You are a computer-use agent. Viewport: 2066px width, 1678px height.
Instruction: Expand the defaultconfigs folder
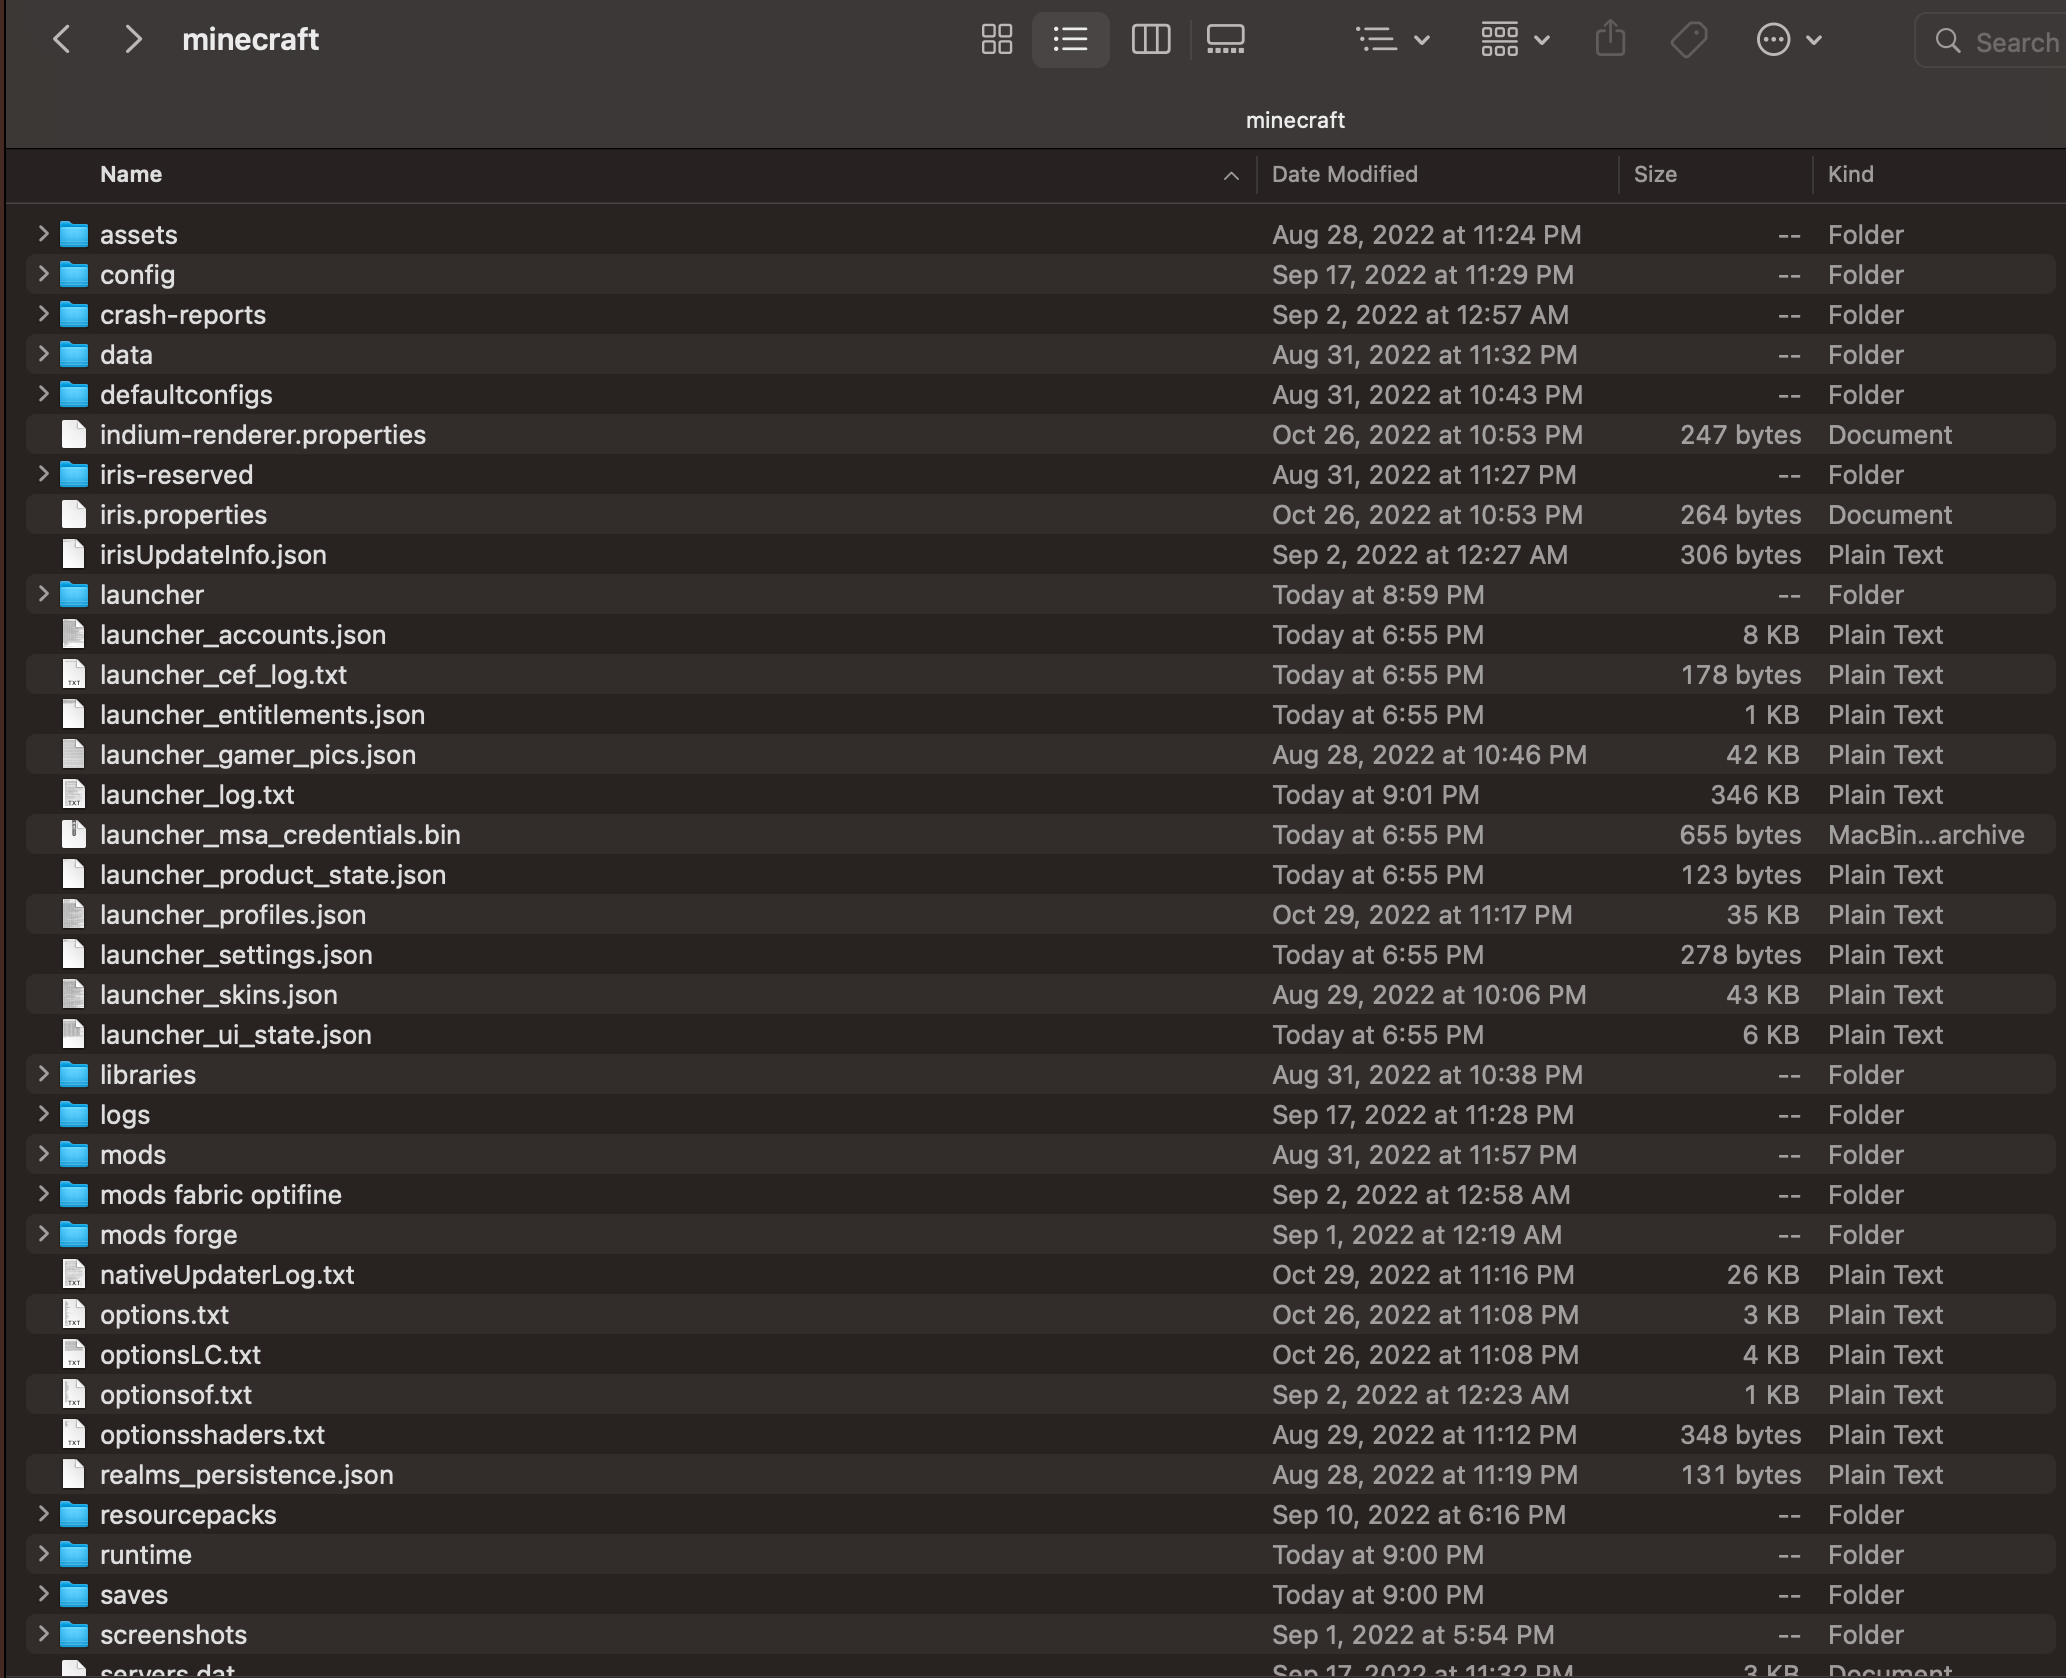point(43,394)
